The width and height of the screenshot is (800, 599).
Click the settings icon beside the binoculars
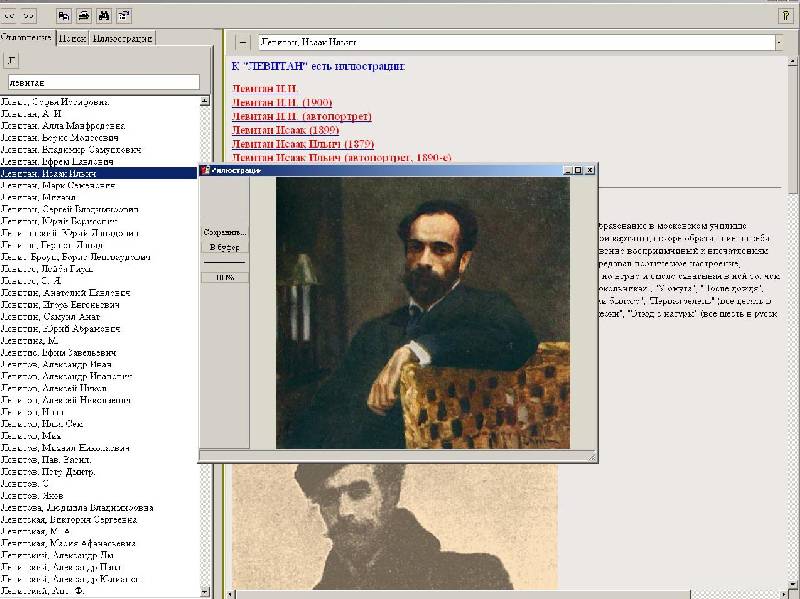123,16
